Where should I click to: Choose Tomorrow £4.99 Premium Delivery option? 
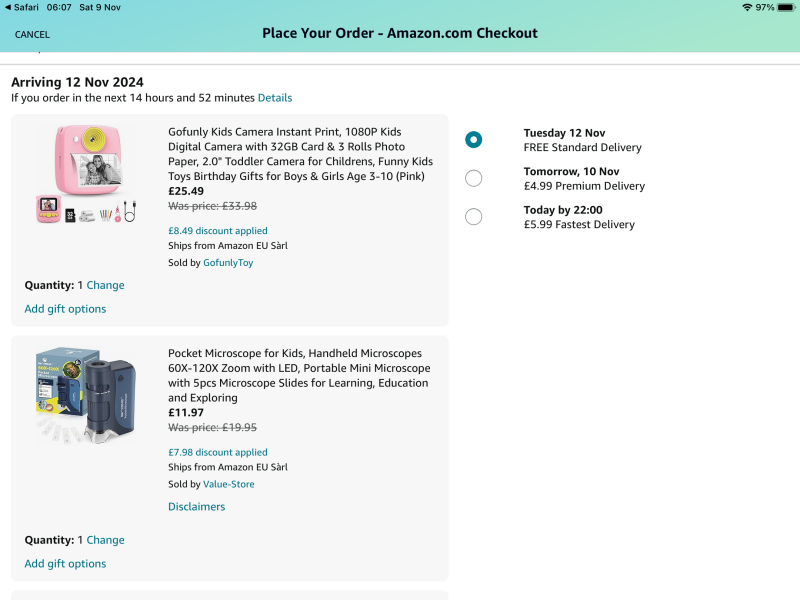[x=474, y=178]
